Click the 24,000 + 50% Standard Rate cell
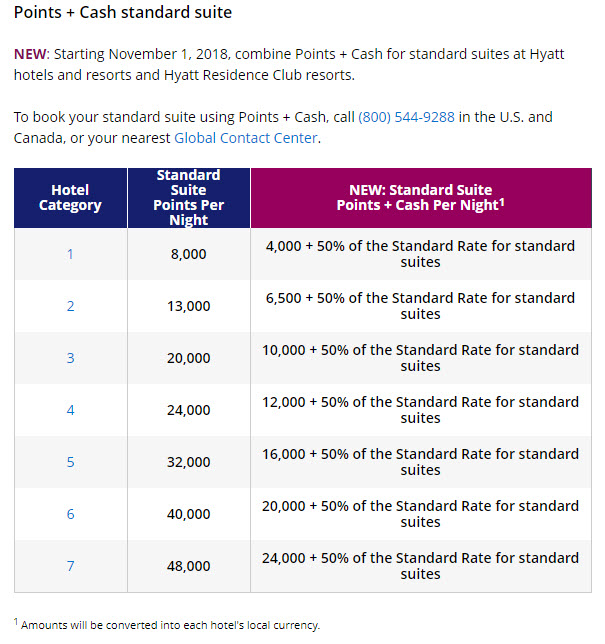The image size is (605, 644). click(x=420, y=566)
